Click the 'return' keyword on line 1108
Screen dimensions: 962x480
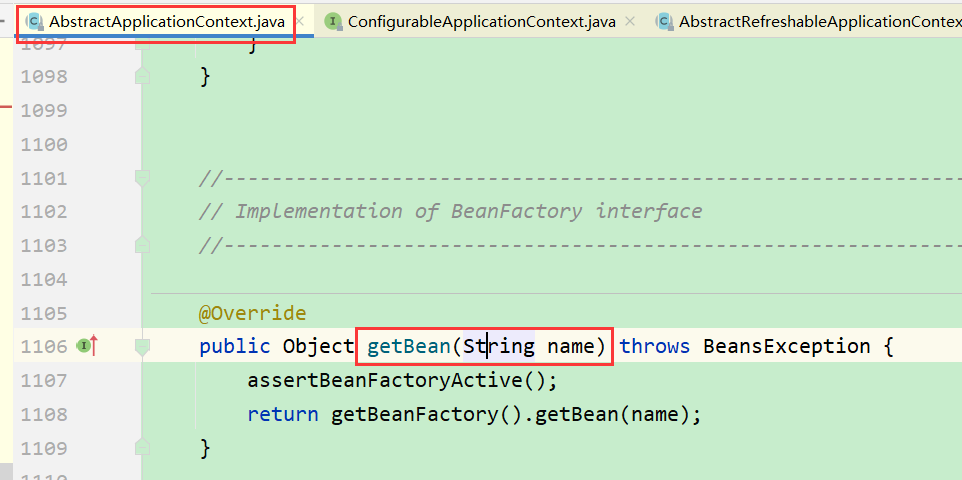[x=283, y=414]
